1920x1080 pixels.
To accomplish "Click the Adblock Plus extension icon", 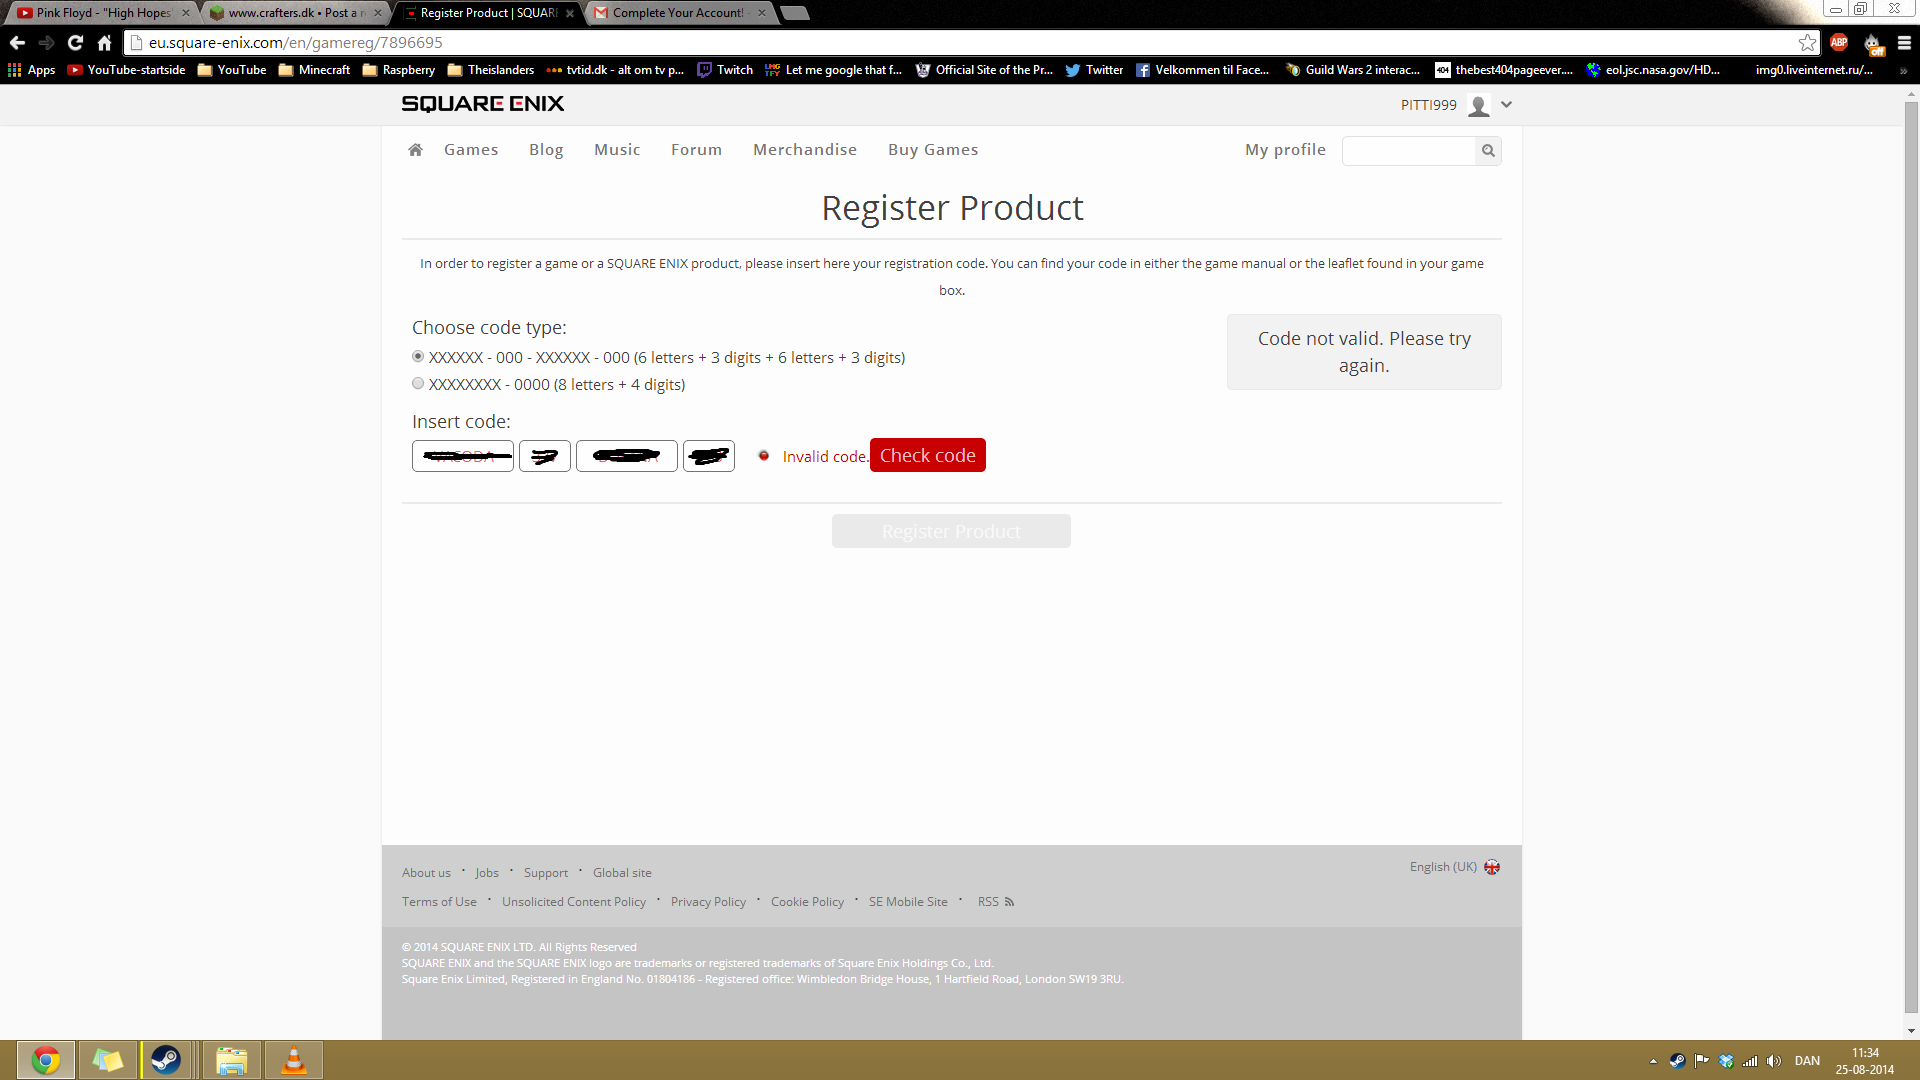I will point(1839,43).
